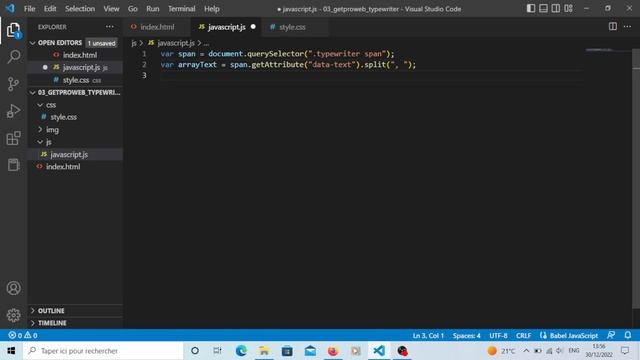Open the Accounts menu icon
The height and width of the screenshot is (360, 640).
[x=13, y=288]
